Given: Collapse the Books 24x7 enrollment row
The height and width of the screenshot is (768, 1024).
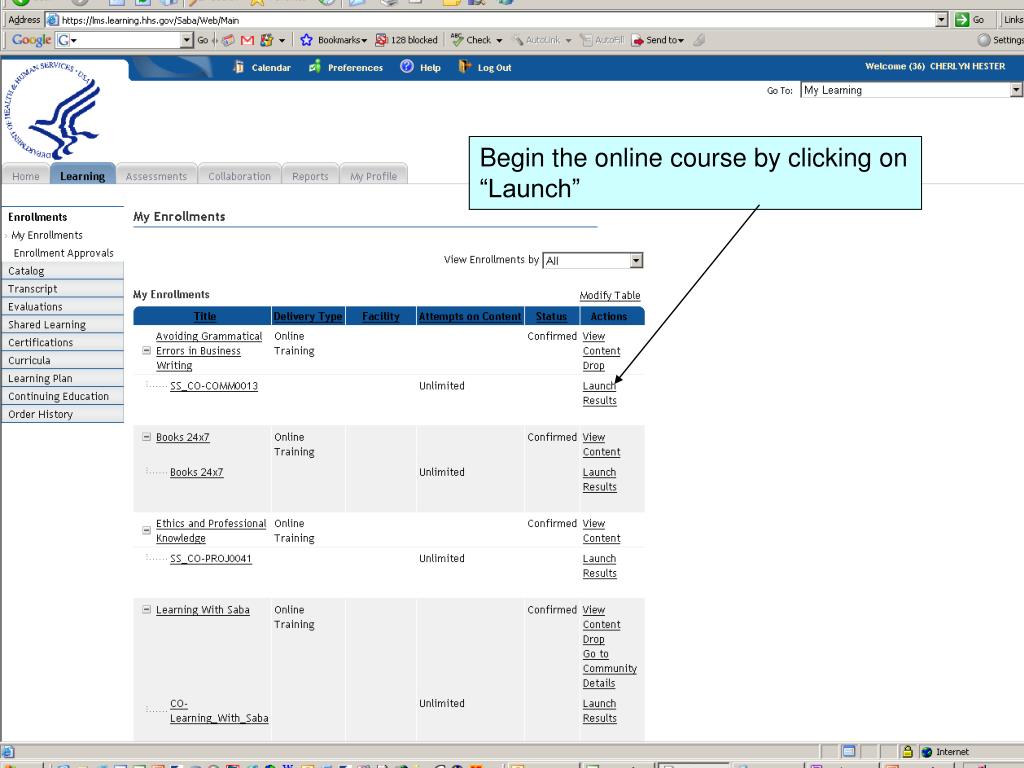Looking at the screenshot, I should click(x=147, y=437).
